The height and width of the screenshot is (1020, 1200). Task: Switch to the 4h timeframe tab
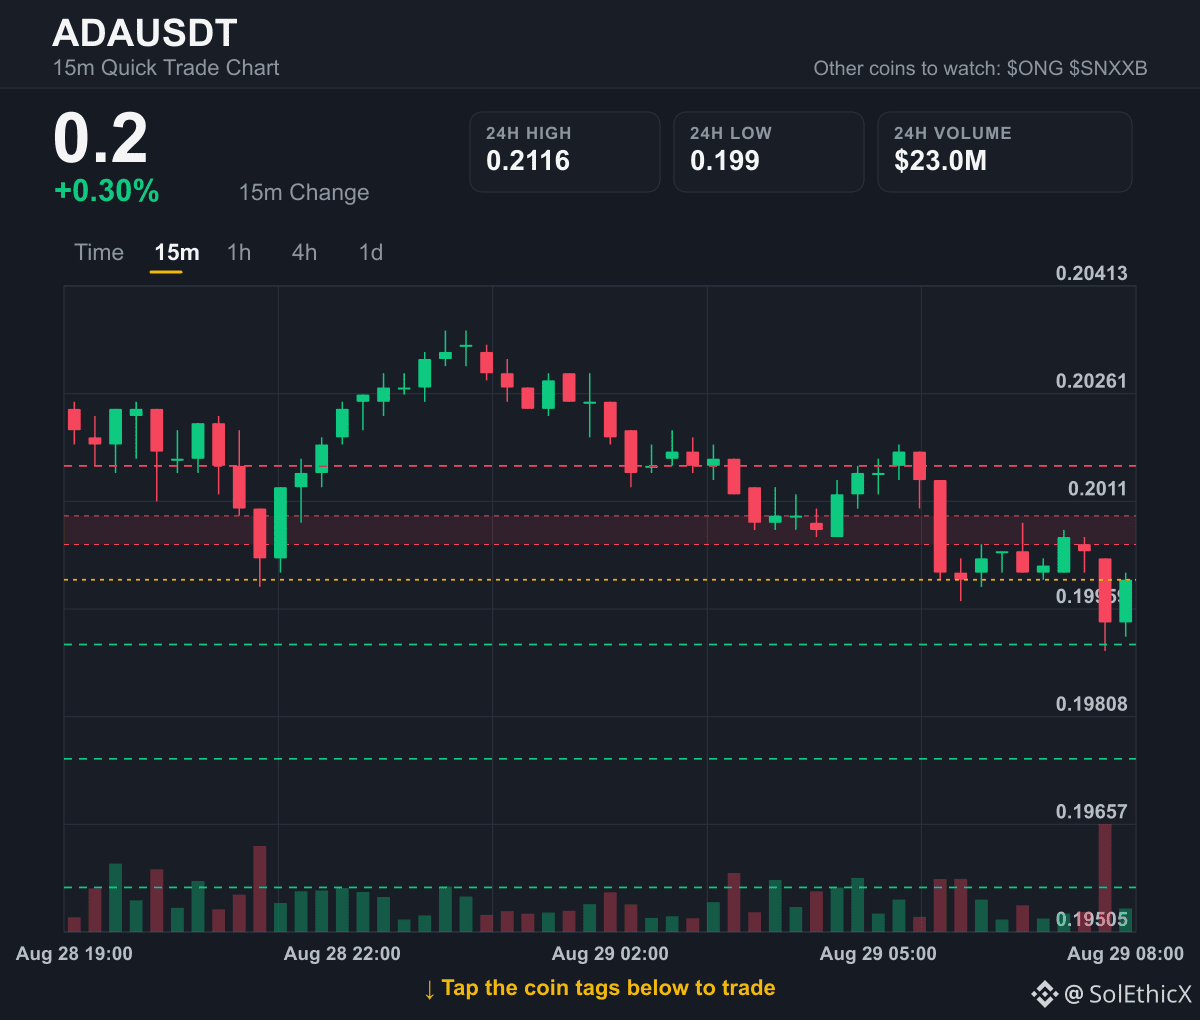tap(304, 252)
